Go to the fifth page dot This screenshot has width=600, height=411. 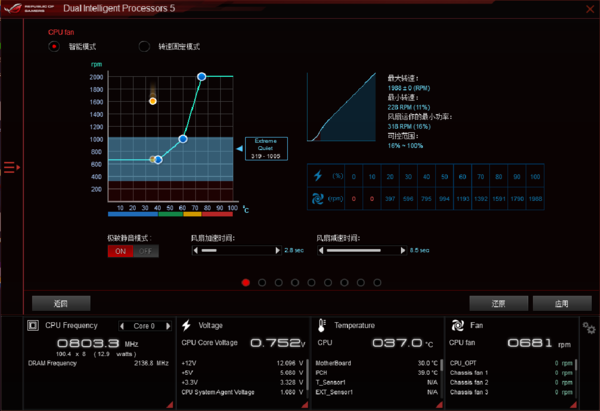tap(311, 282)
